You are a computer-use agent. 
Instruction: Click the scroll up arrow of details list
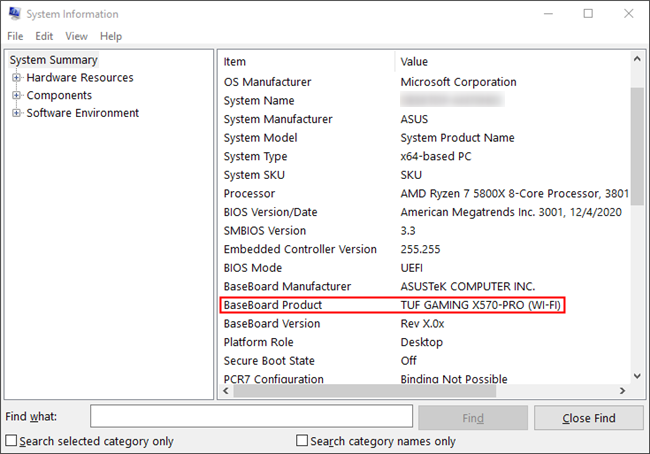pyautogui.click(x=637, y=62)
